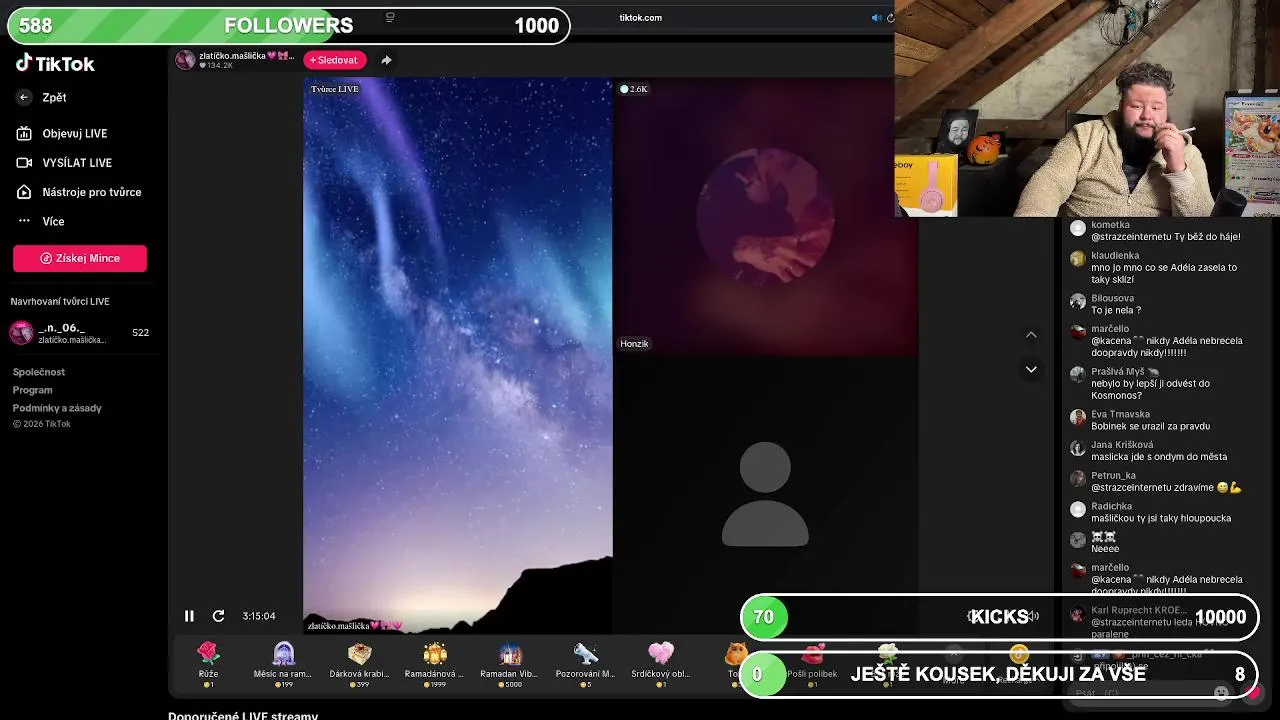Send the Ramadánová lantern gift
1280x720 pixels.
click(x=434, y=664)
